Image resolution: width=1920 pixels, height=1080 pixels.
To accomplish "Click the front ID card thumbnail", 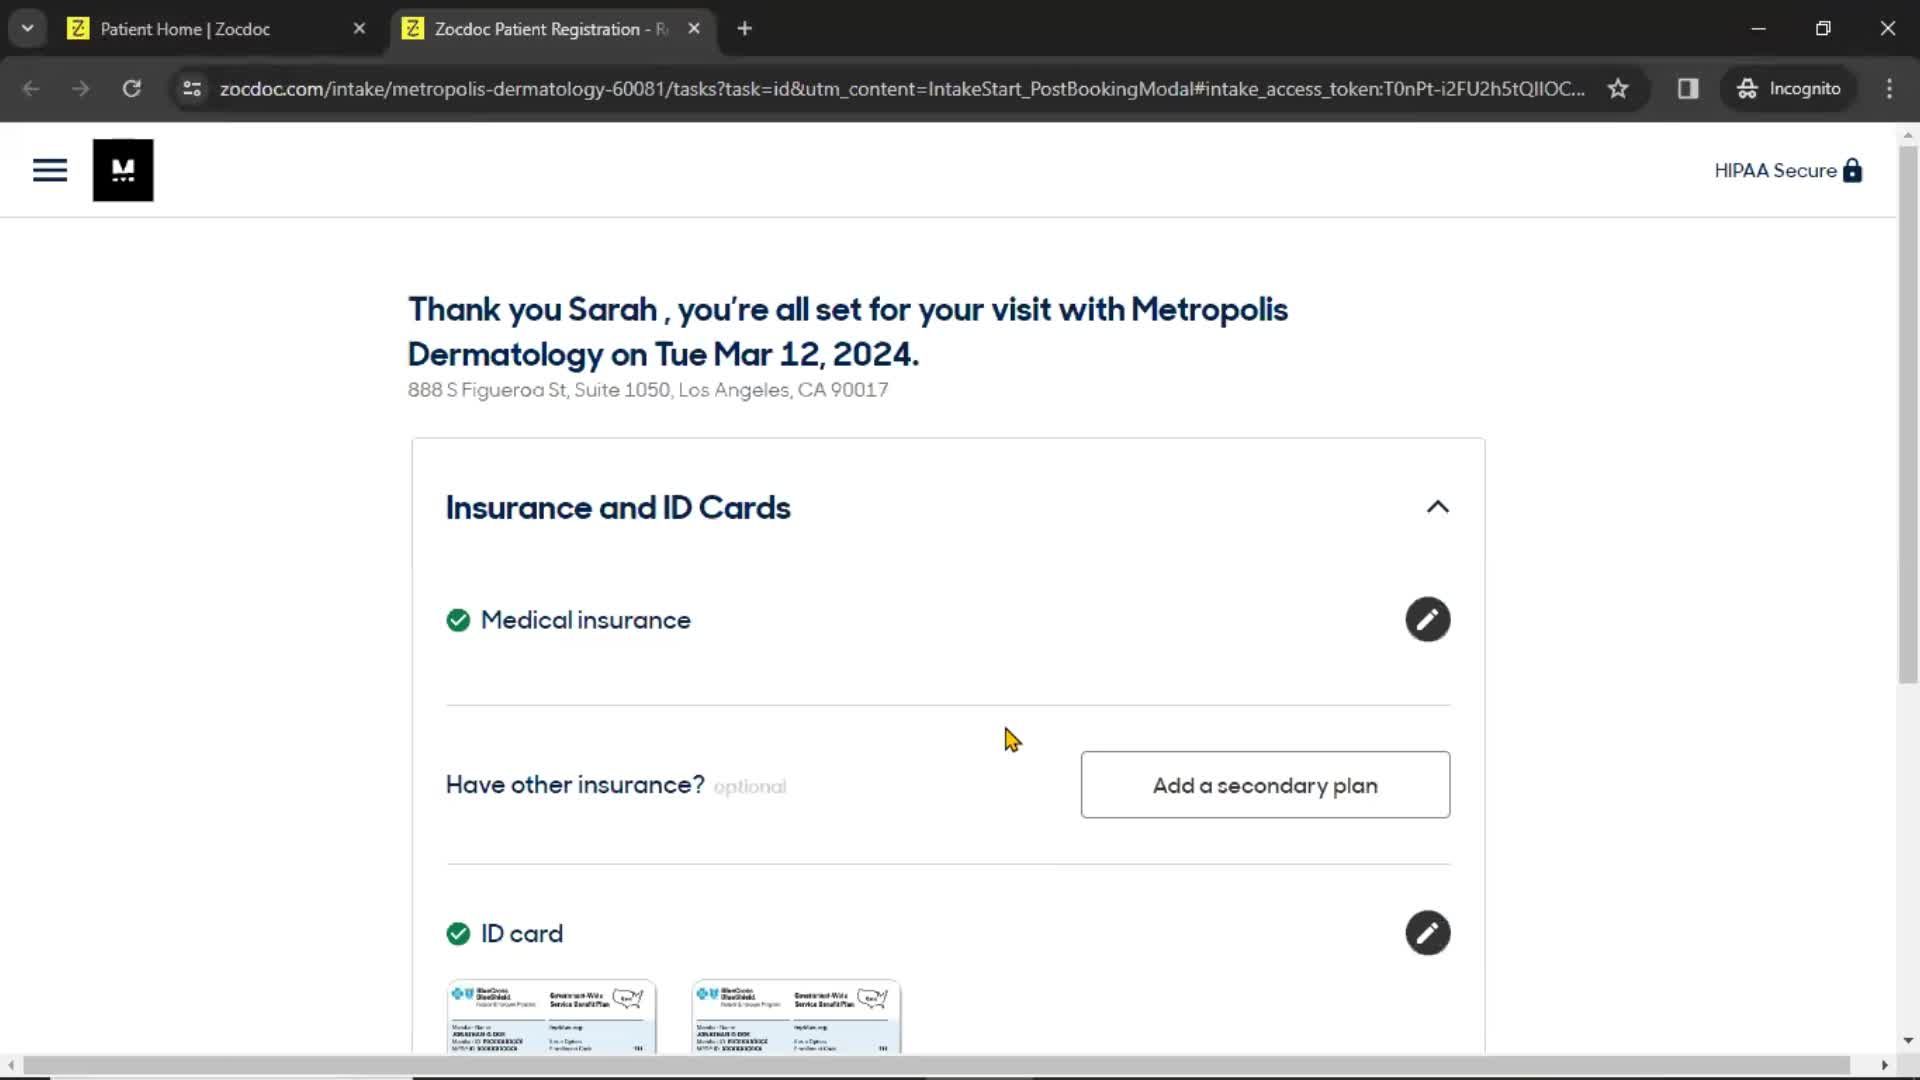I will [x=553, y=1015].
